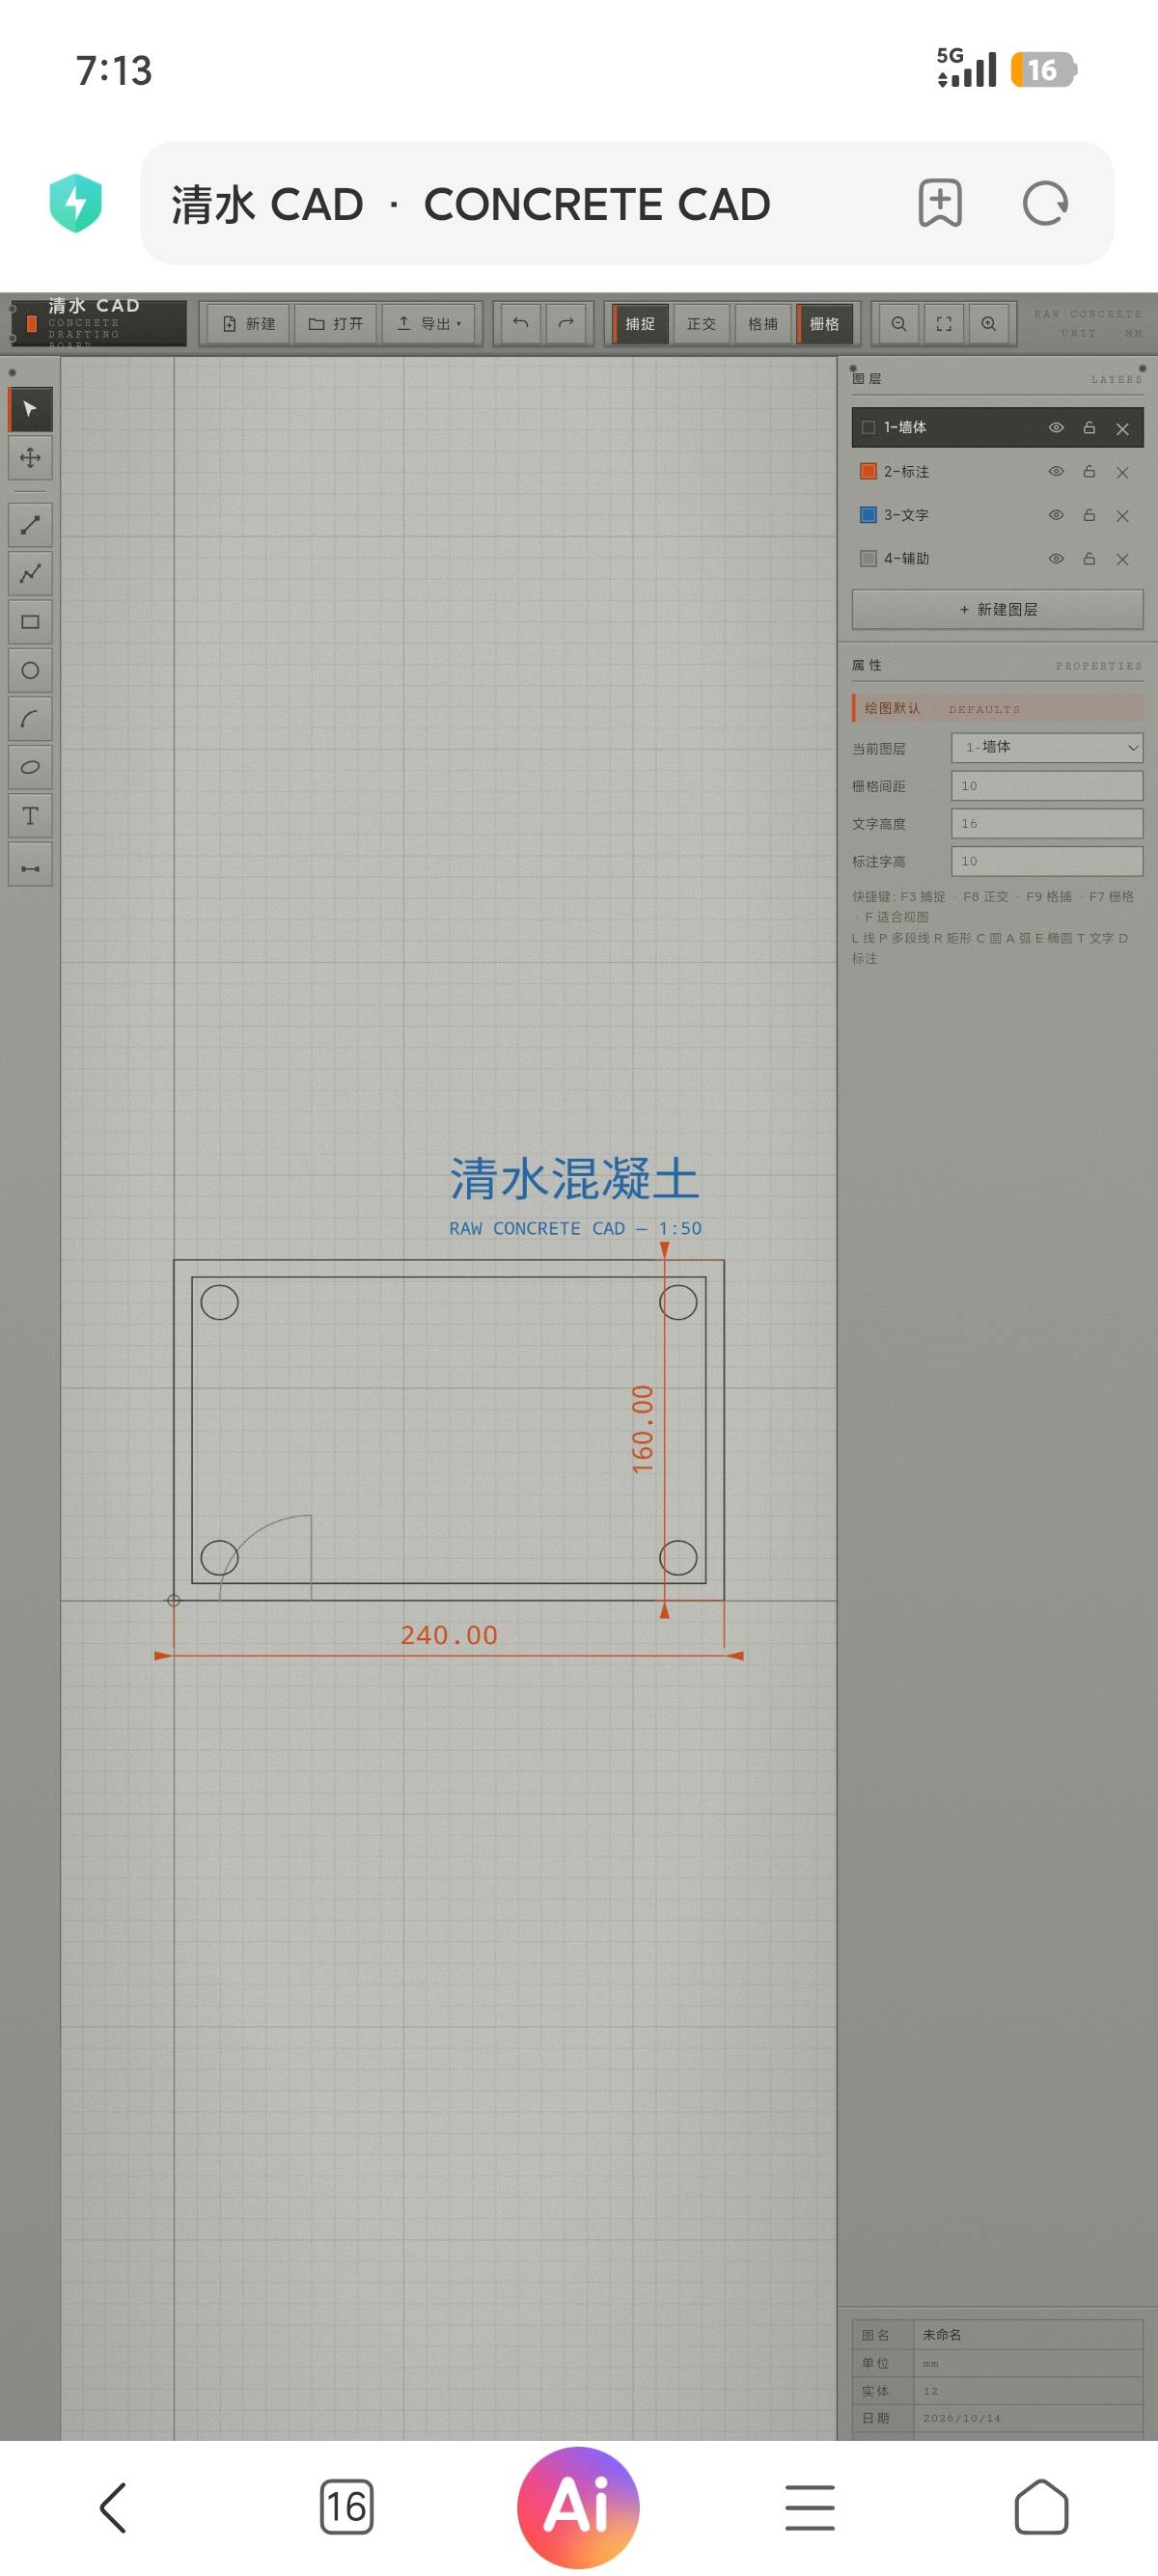Screen dimensions: 1158x2576
Task: Select the ellipse tool
Action: point(30,767)
